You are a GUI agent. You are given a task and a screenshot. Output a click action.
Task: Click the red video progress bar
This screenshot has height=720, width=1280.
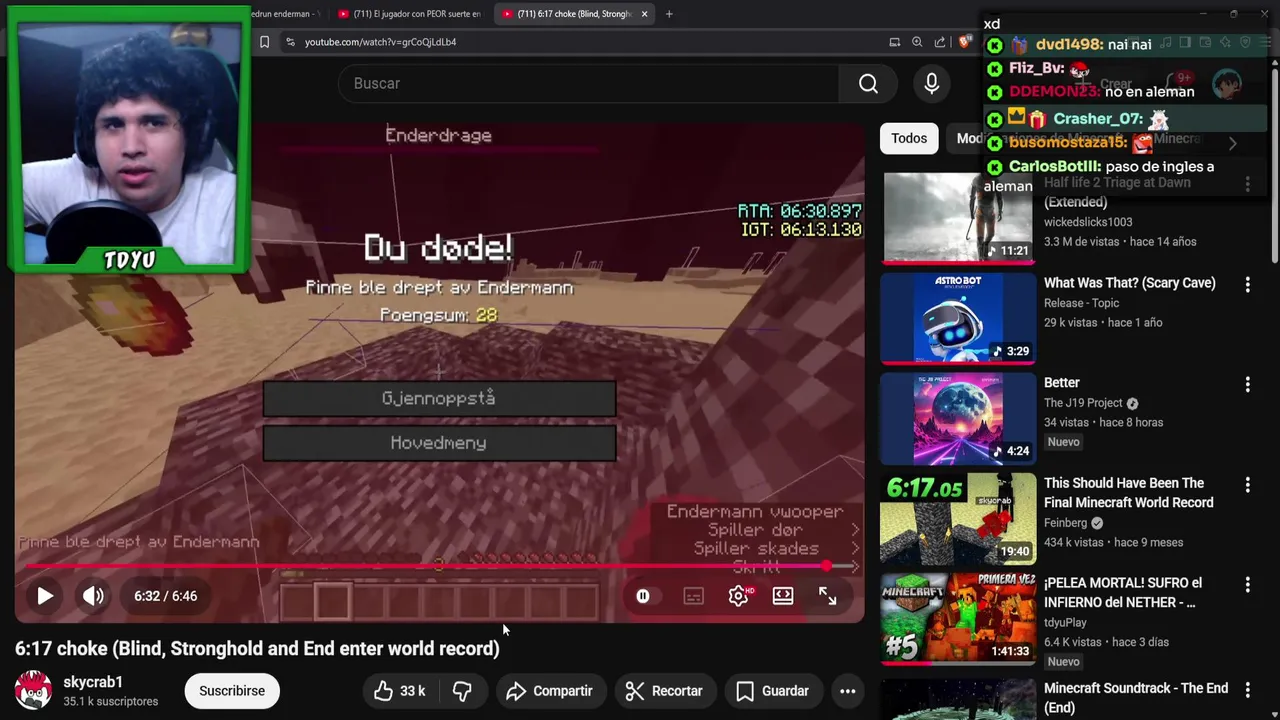coord(440,567)
